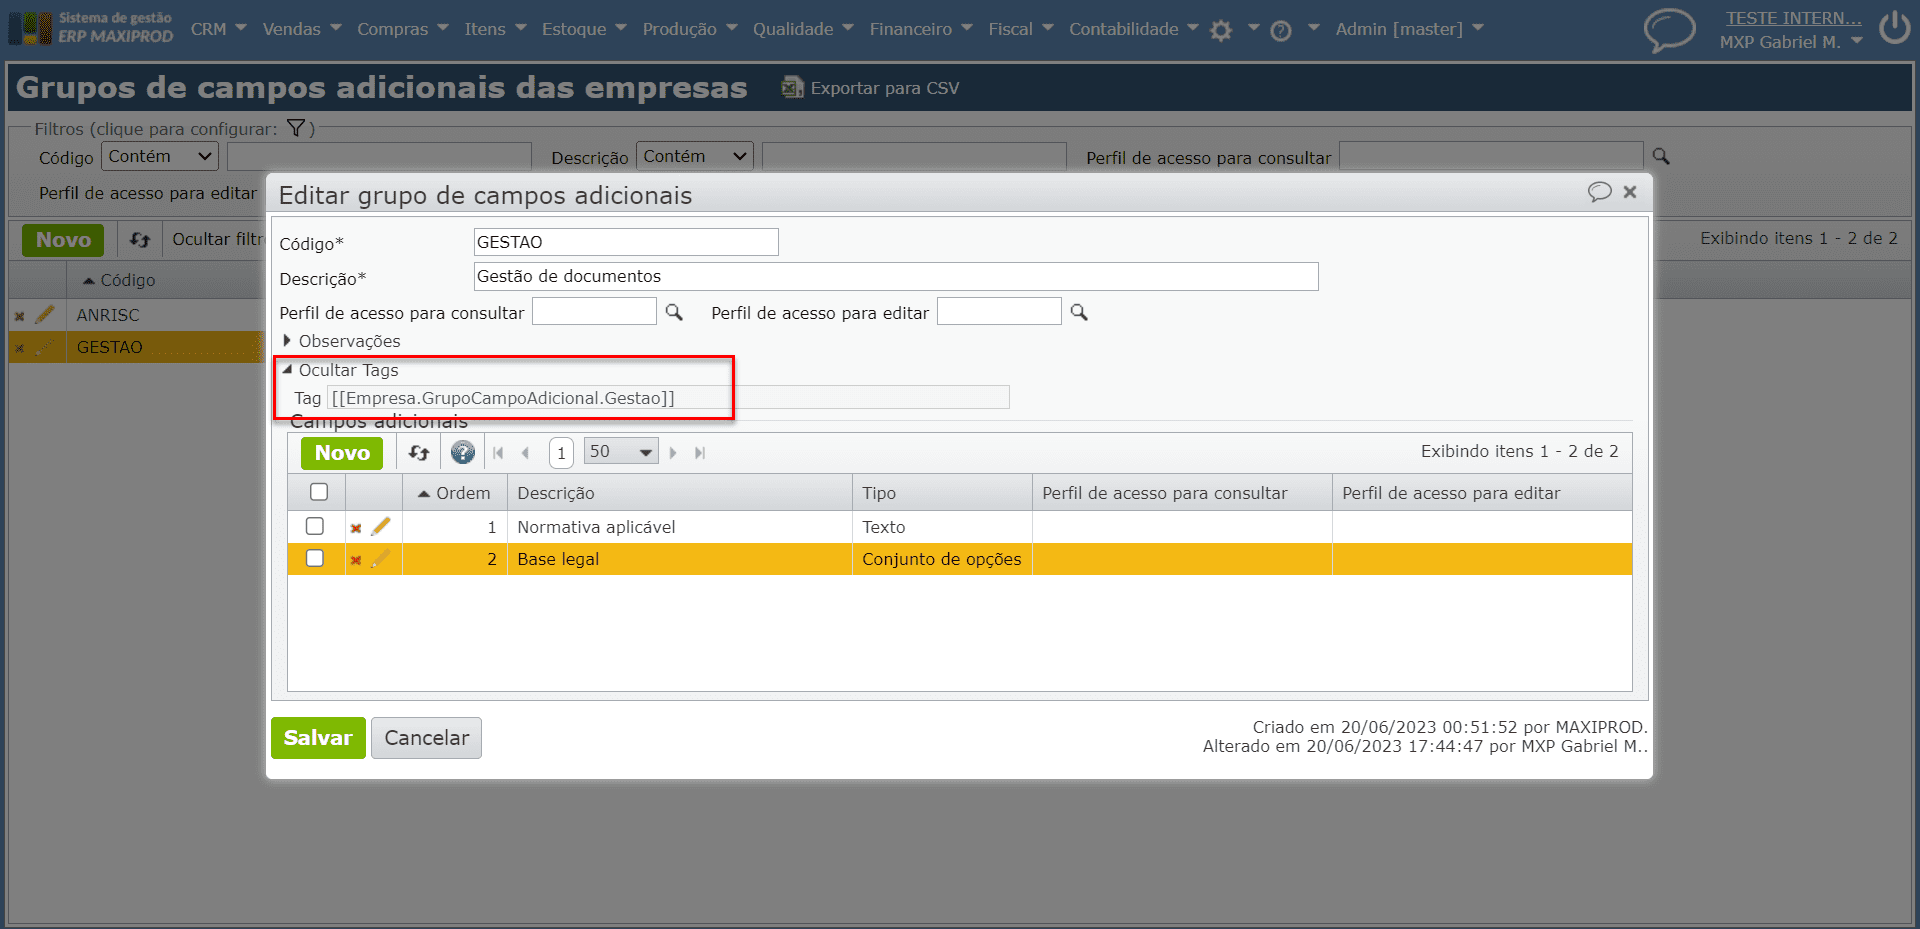Delete the Base legal row

pos(356,560)
